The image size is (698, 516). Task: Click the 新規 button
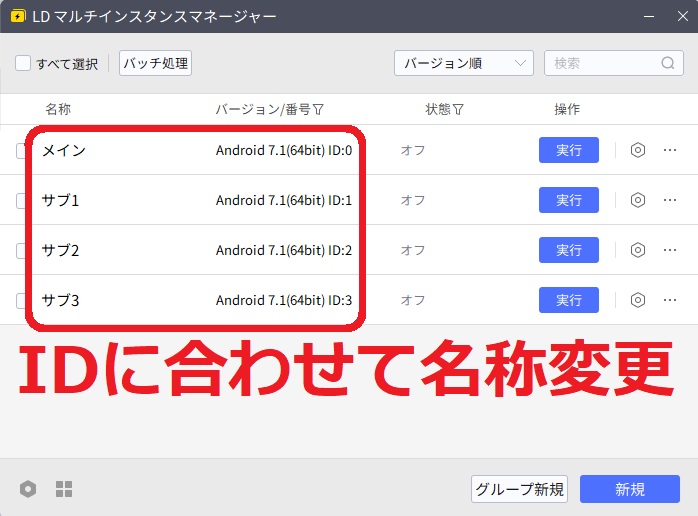(x=630, y=489)
